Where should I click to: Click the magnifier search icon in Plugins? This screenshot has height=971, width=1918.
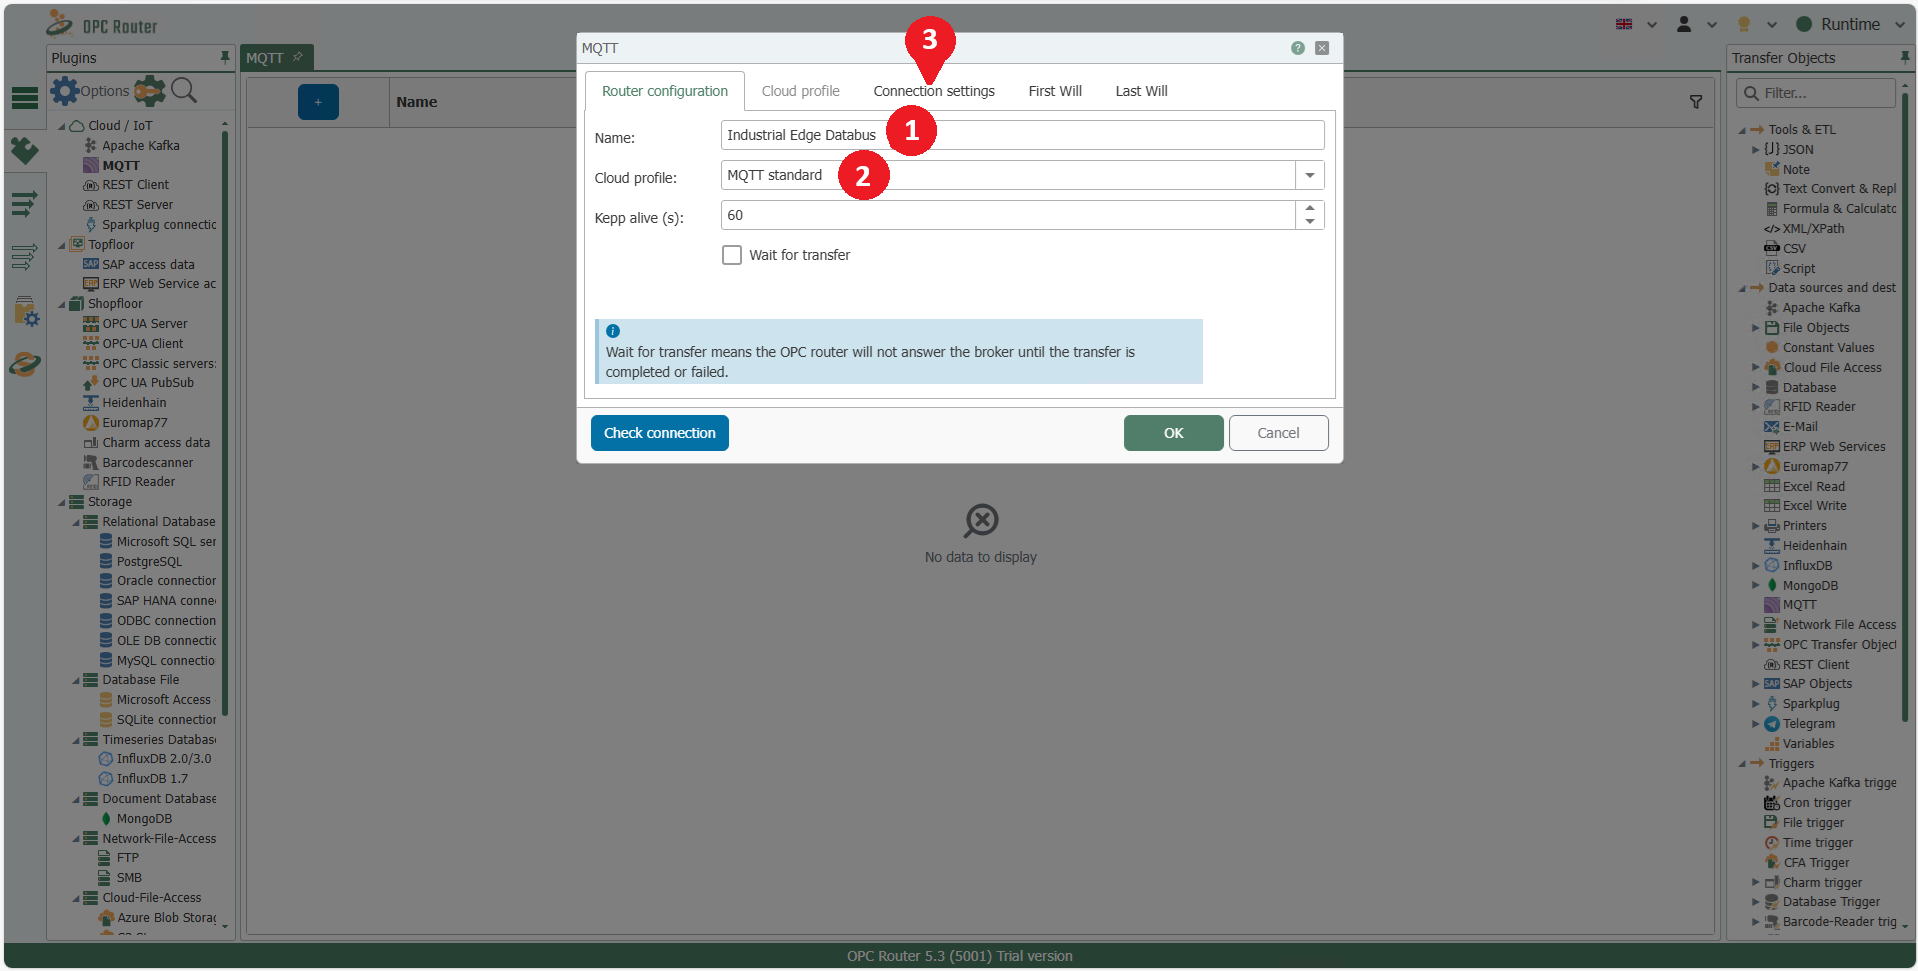(184, 91)
